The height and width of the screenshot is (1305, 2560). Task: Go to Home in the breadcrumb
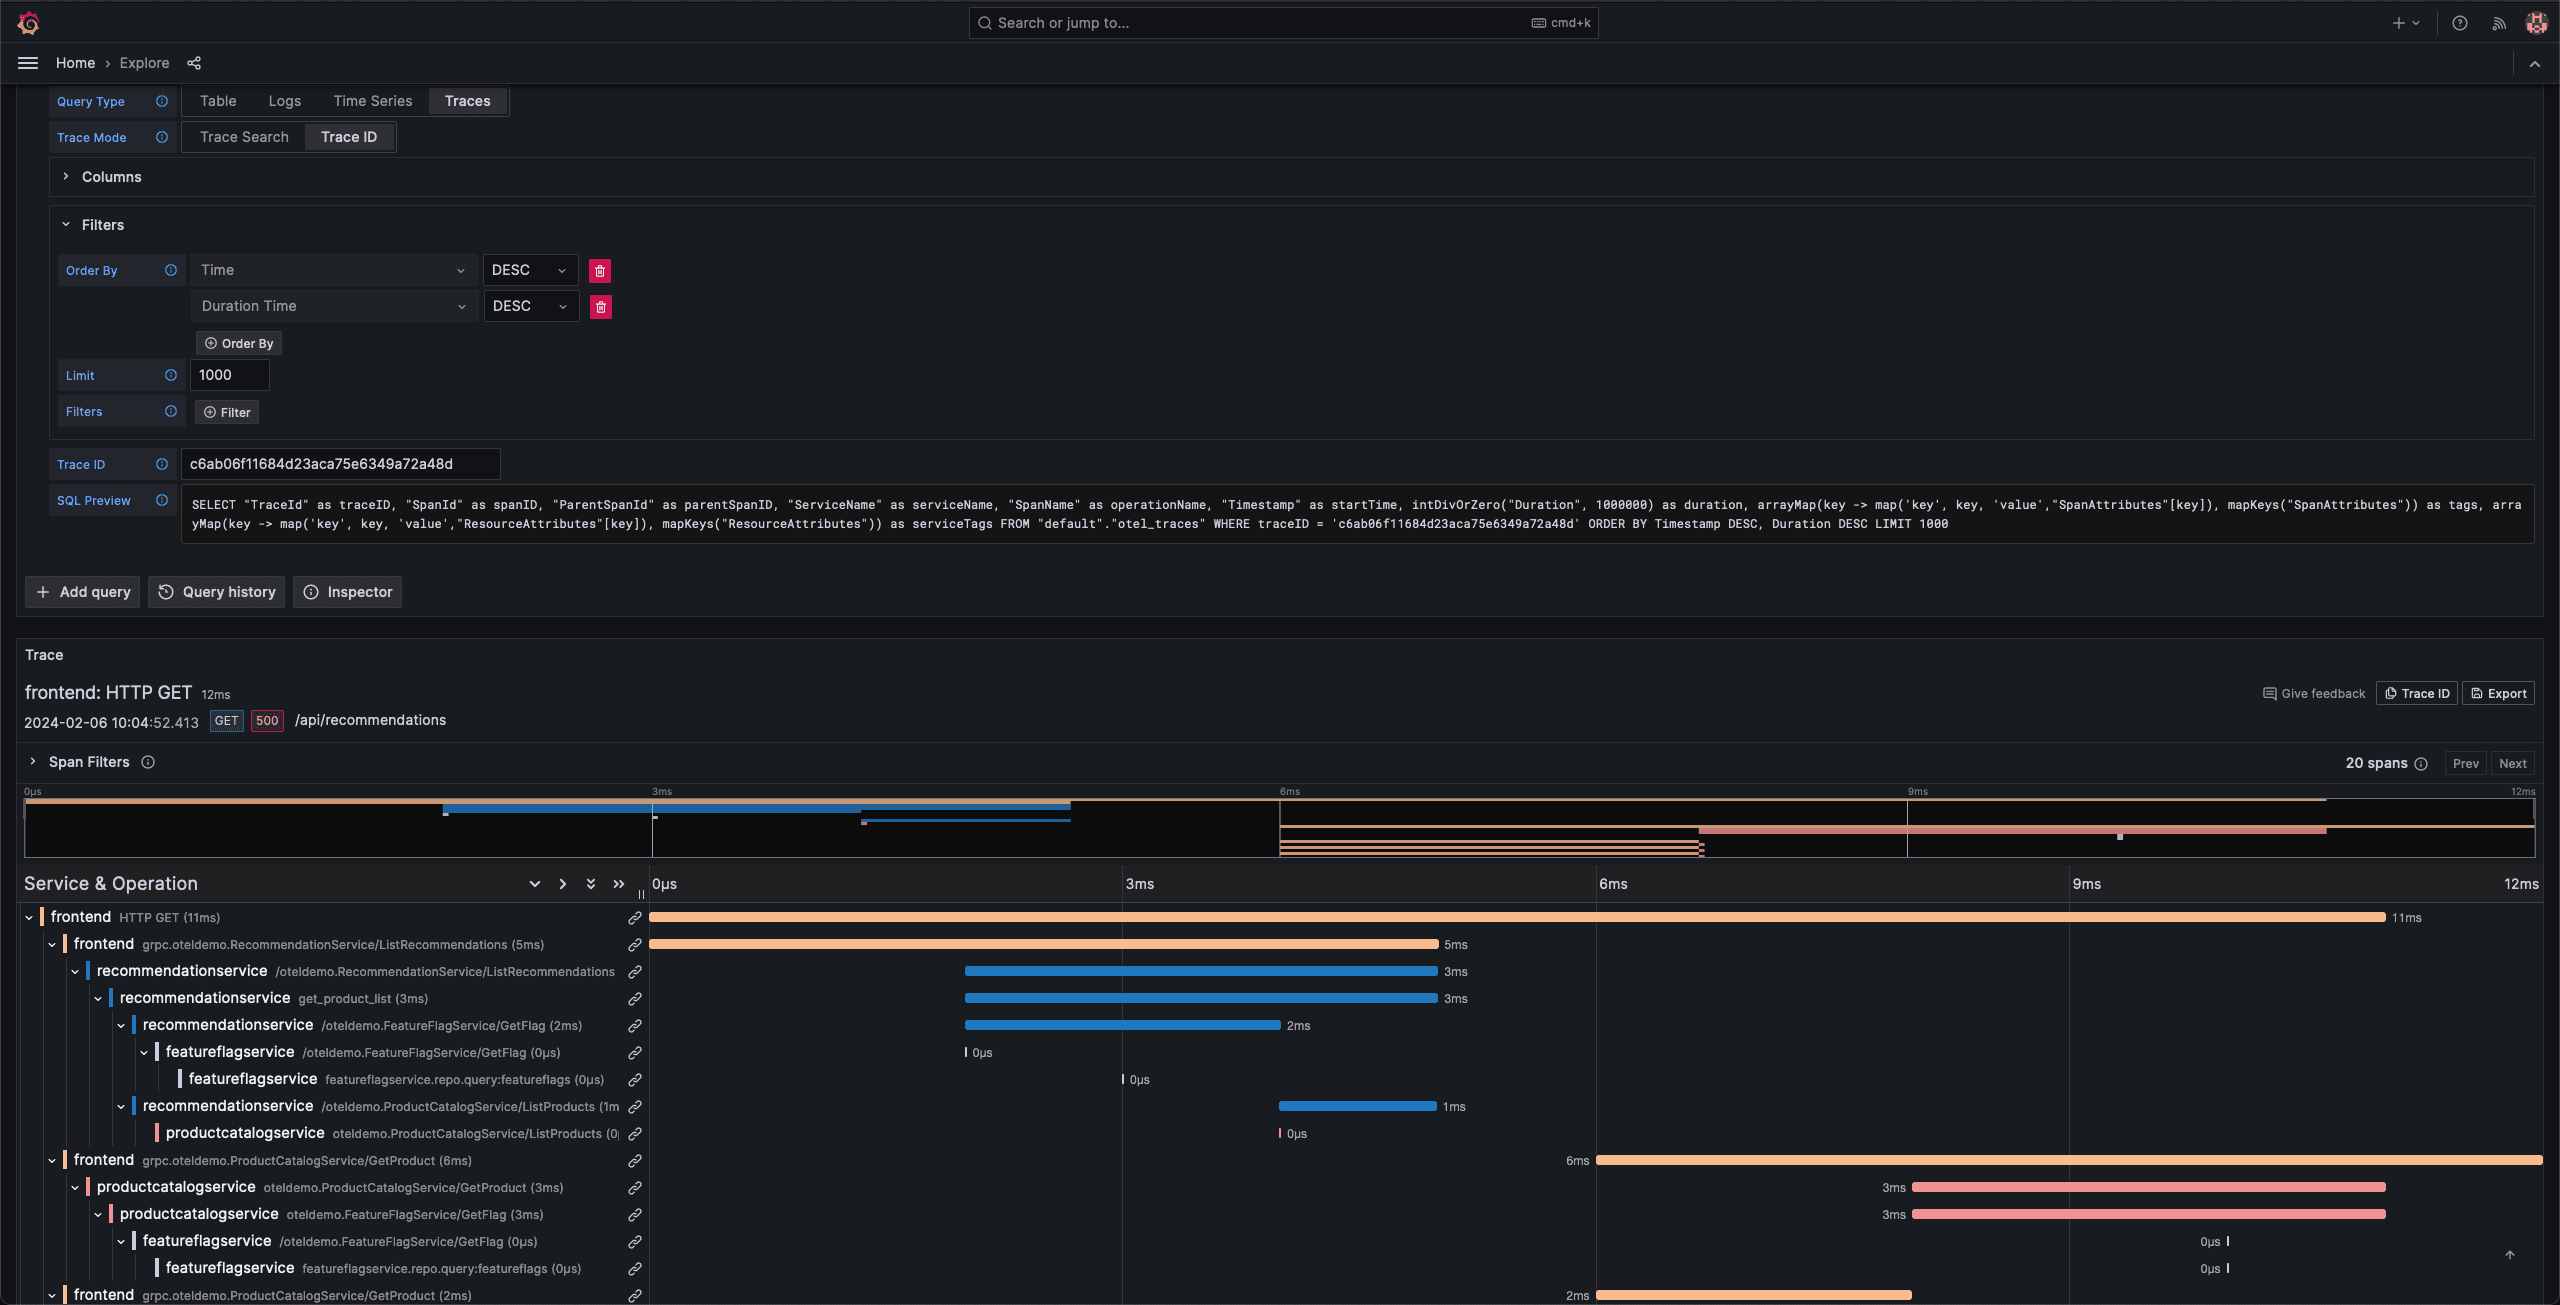75,63
